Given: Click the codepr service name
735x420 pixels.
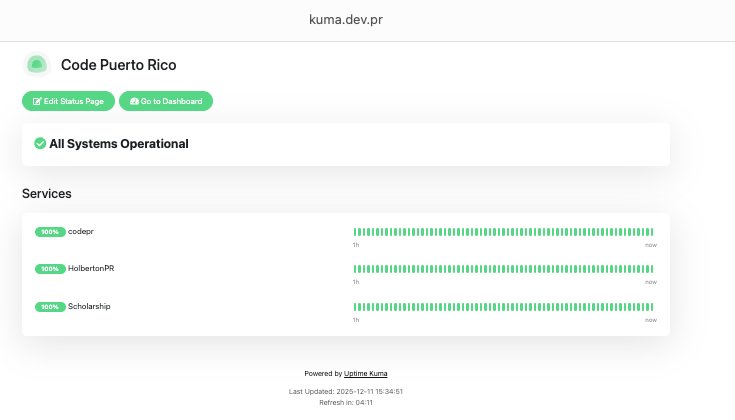Looking at the screenshot, I should click(81, 232).
